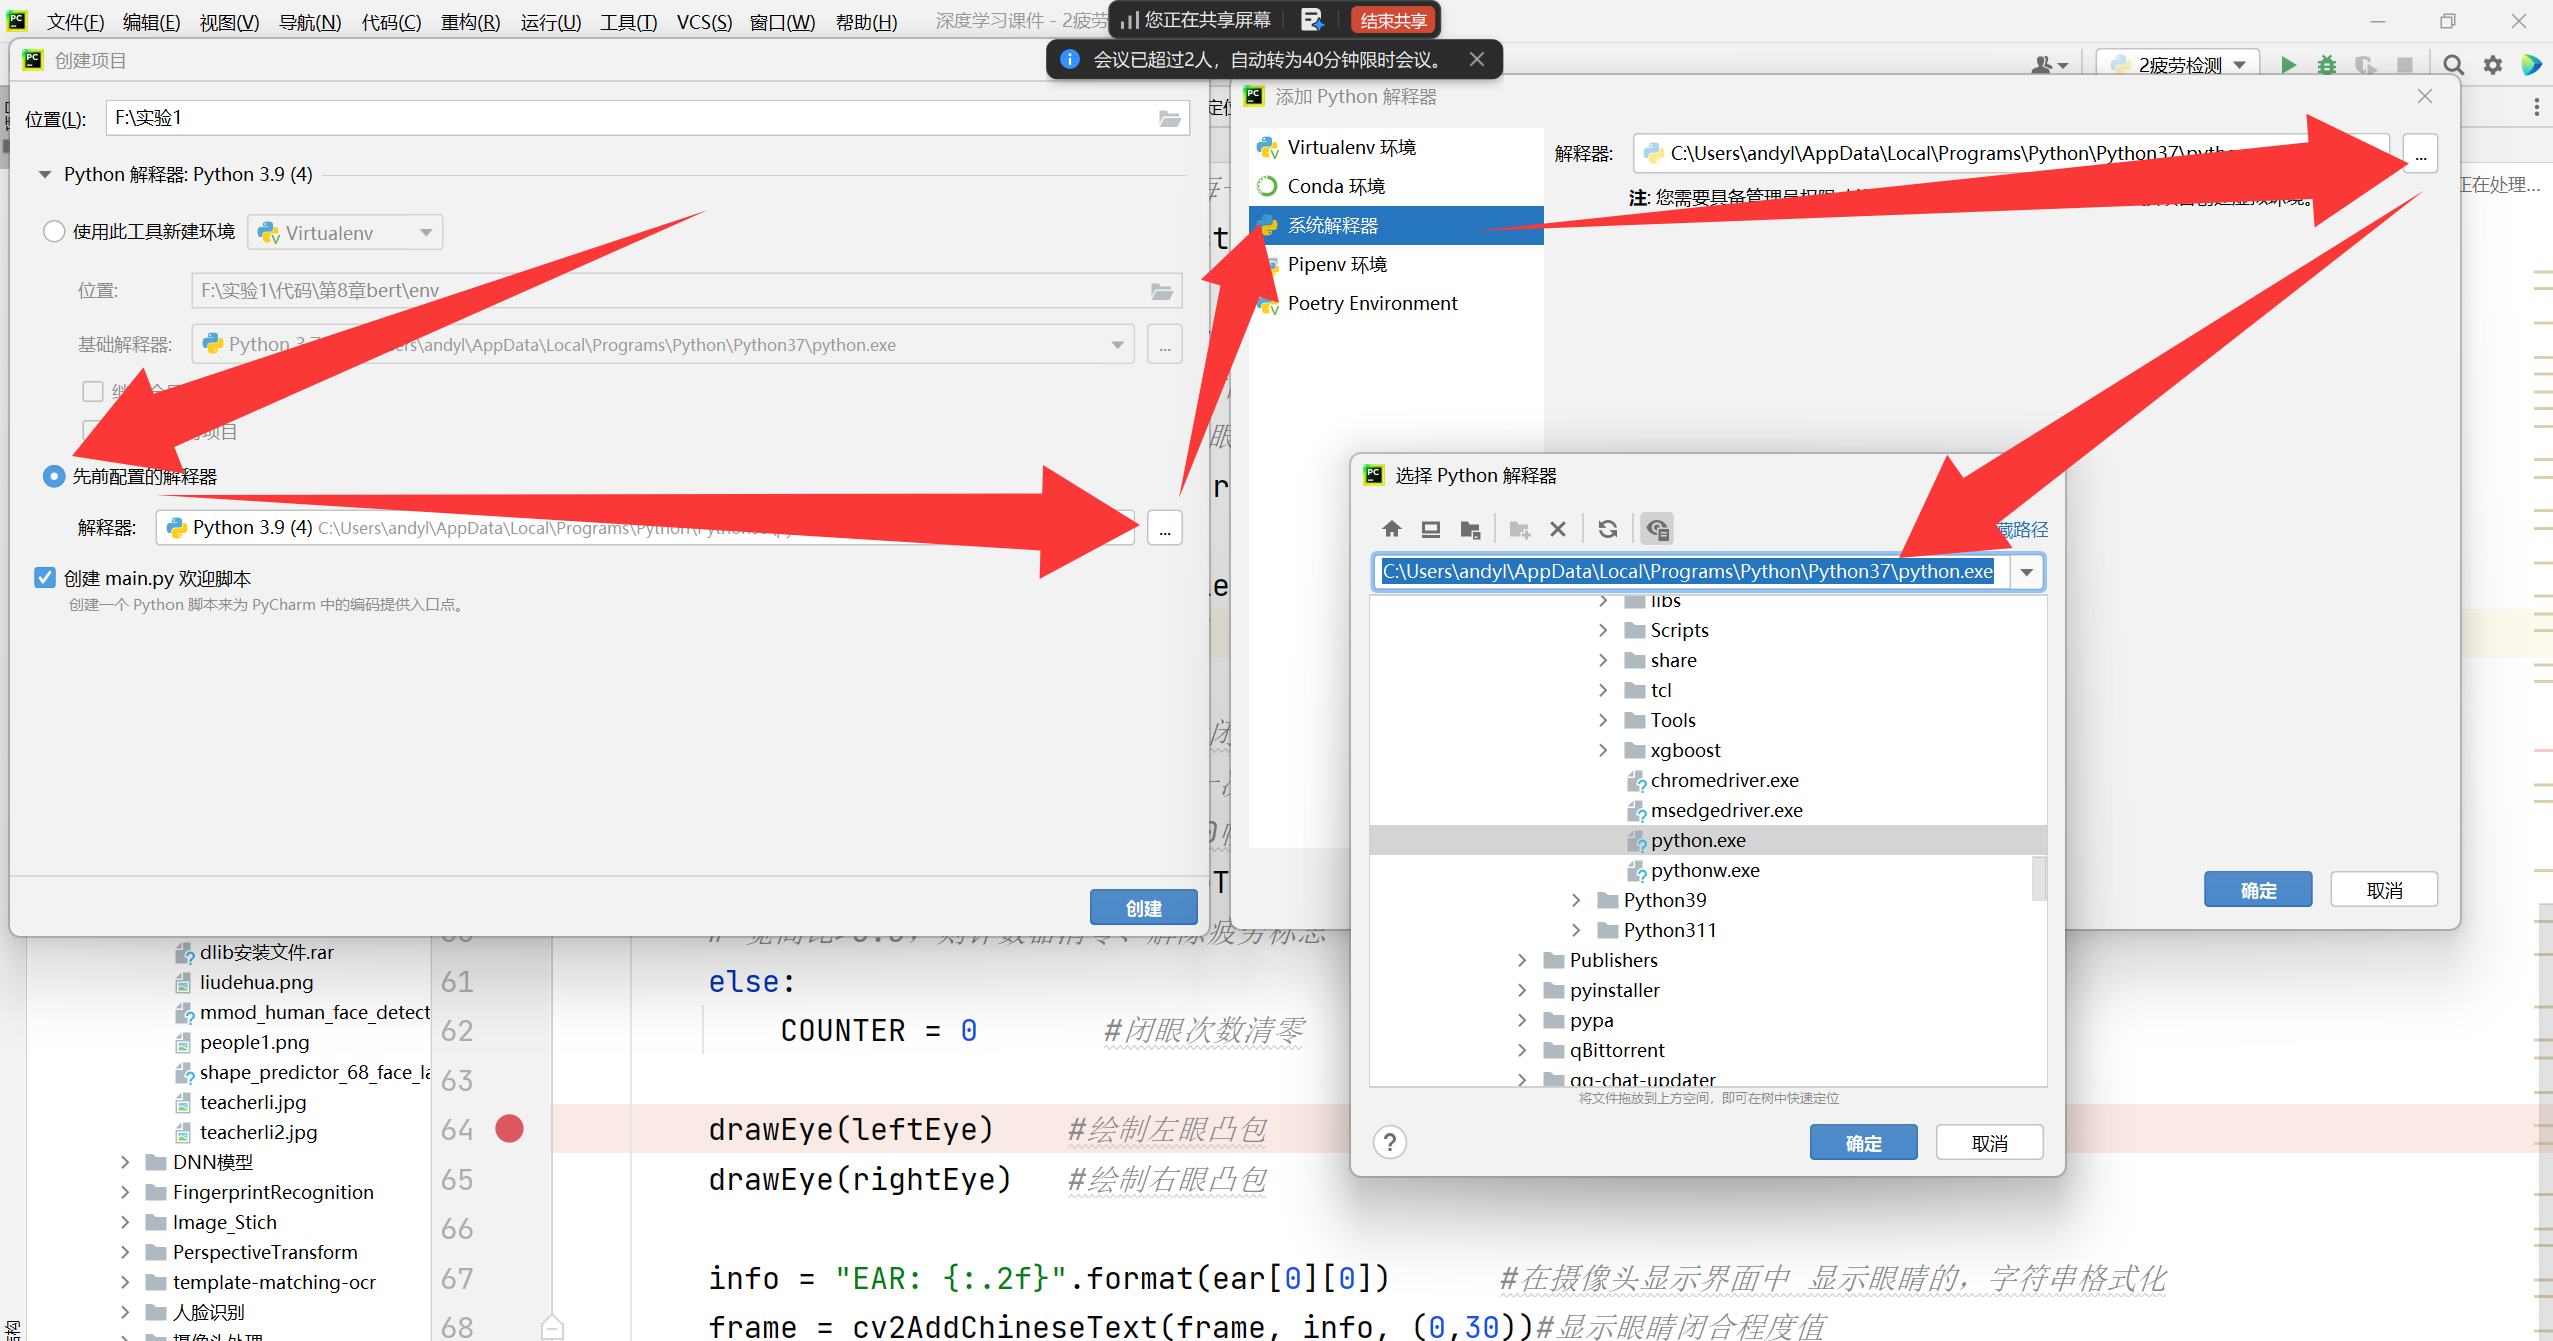
Task: Click the desktop directory icon
Action: pos(1431,529)
